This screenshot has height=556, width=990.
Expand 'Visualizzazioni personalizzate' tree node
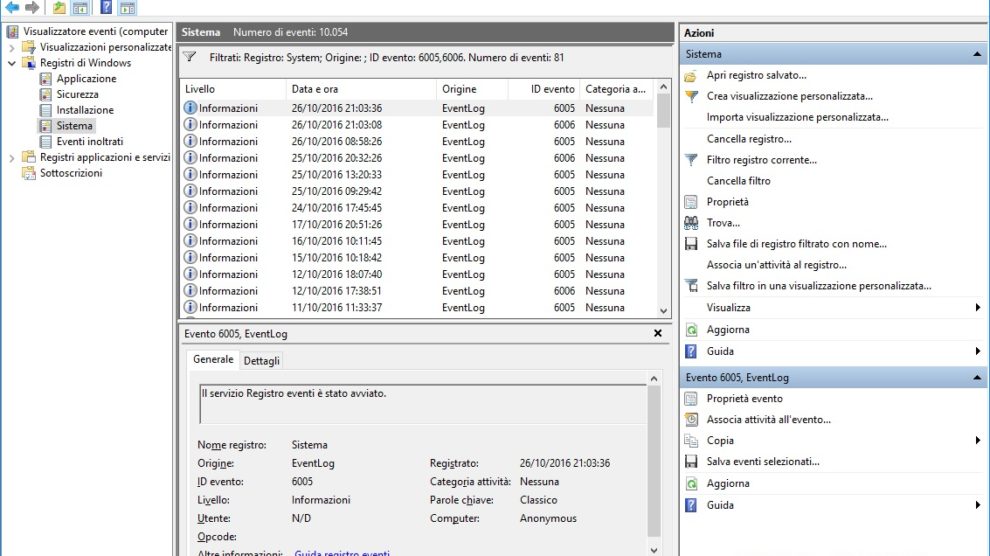(x=12, y=47)
